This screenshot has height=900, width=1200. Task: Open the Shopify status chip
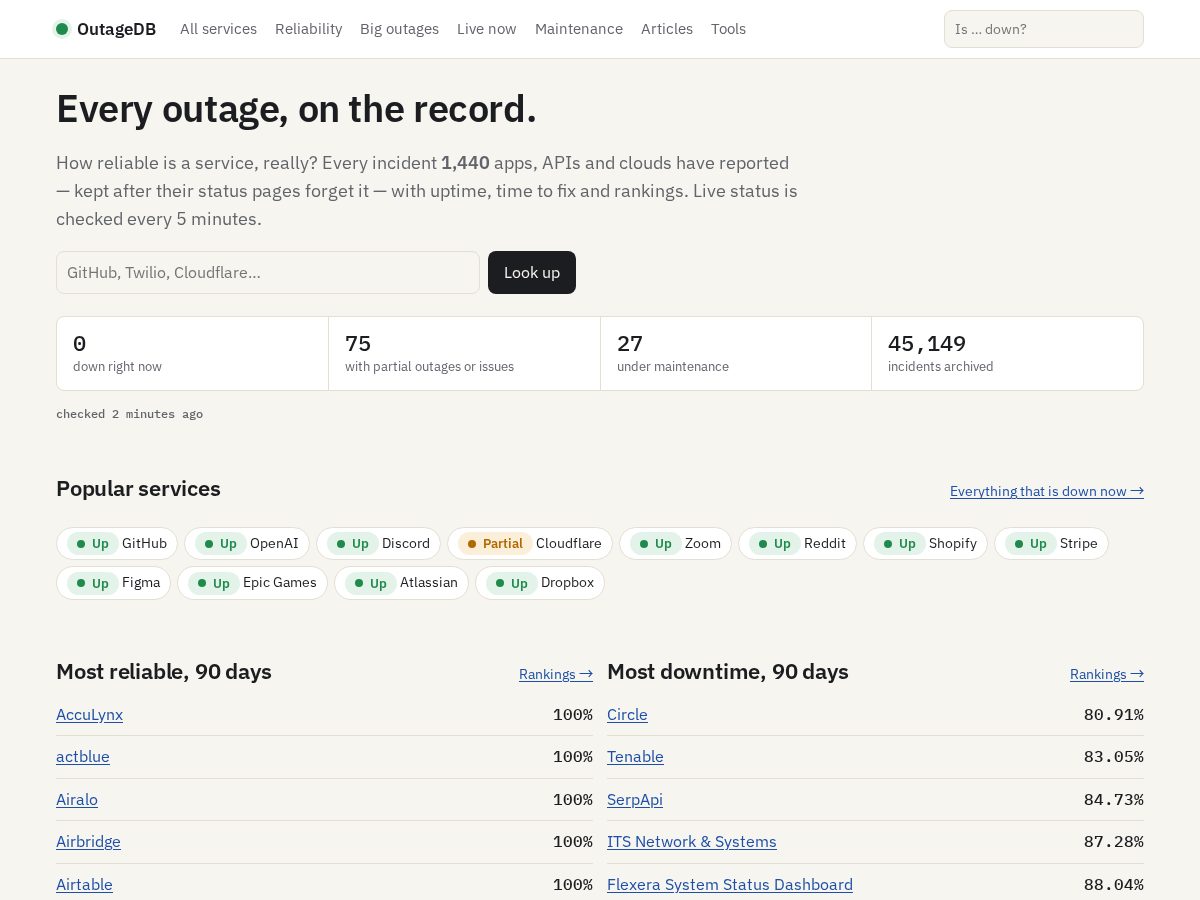coord(925,543)
